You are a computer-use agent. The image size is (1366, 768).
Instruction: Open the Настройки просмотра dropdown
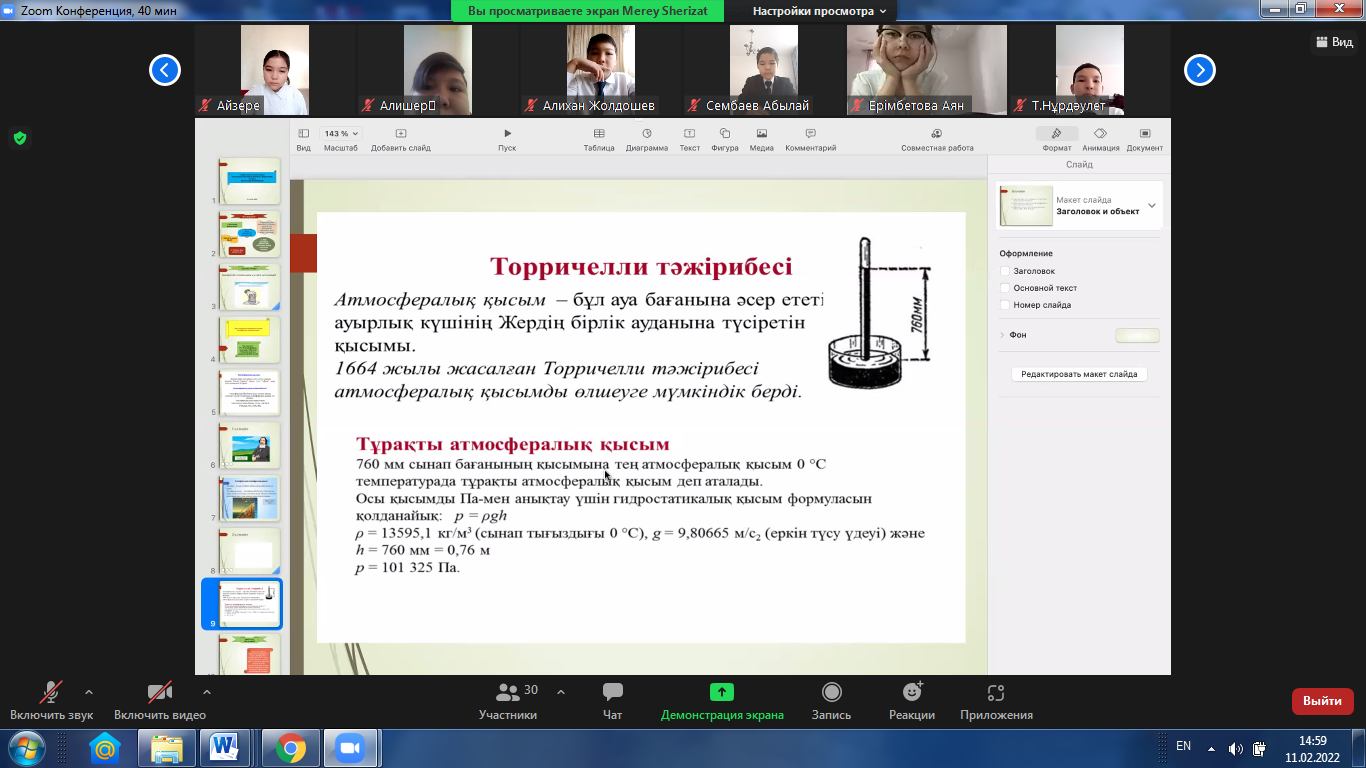pyautogui.click(x=819, y=11)
